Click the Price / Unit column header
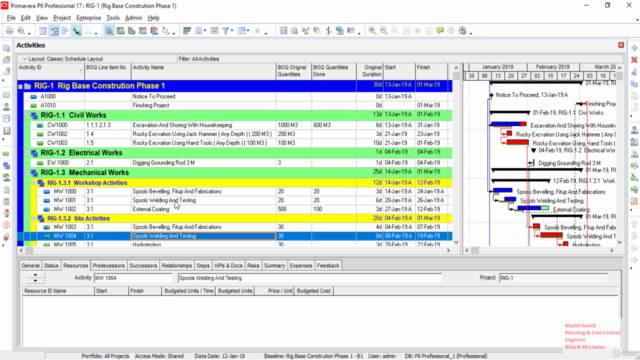Screen dimensions: 640x360 274,291
